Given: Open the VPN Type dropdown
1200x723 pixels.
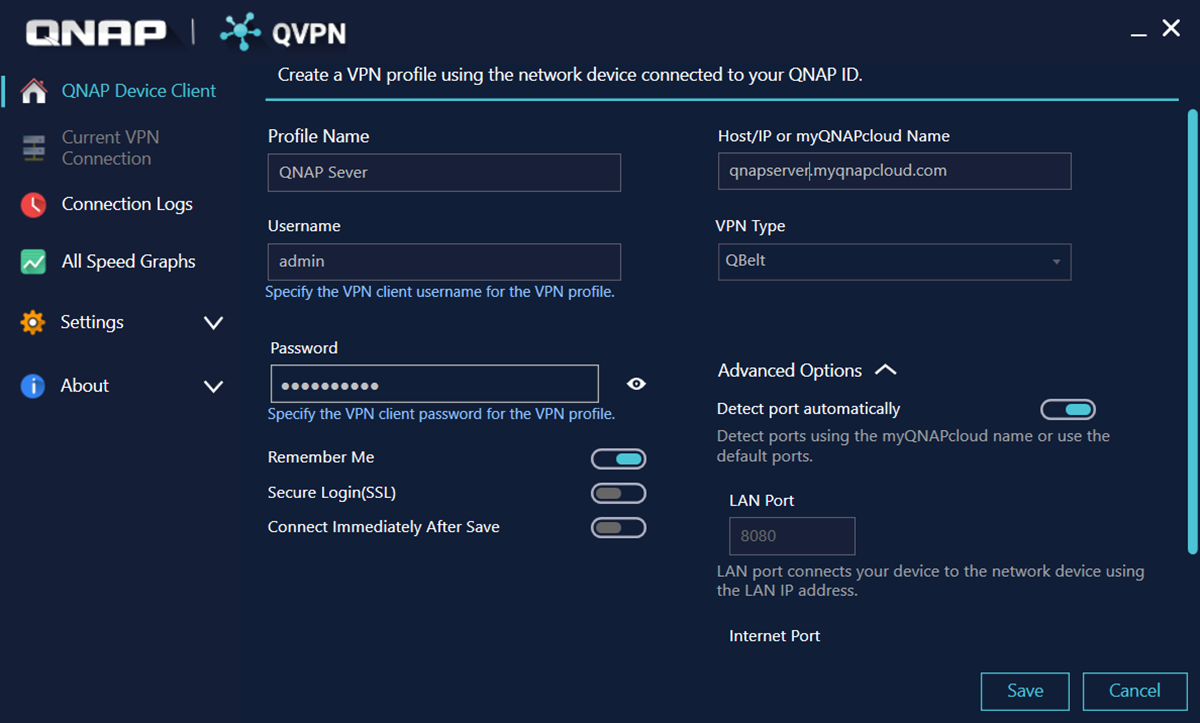Looking at the screenshot, I should click(x=1057, y=261).
